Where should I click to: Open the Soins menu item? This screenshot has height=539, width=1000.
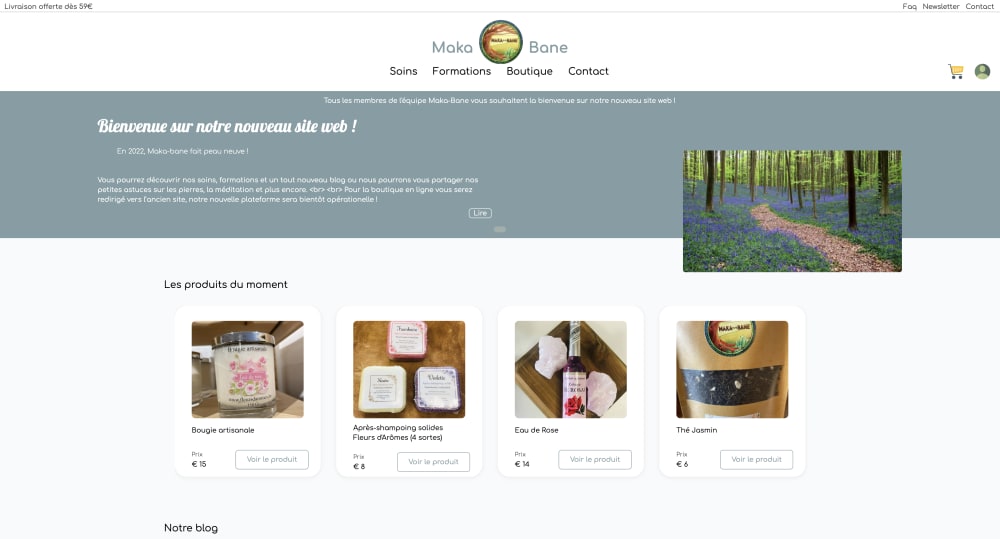[403, 71]
